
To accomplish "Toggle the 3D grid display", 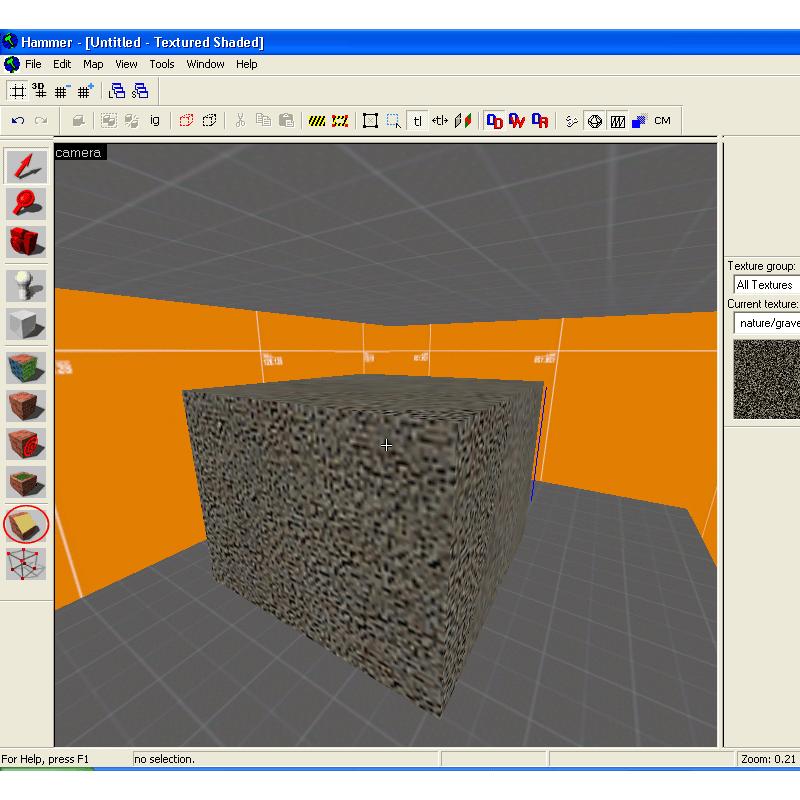I will pos(39,91).
